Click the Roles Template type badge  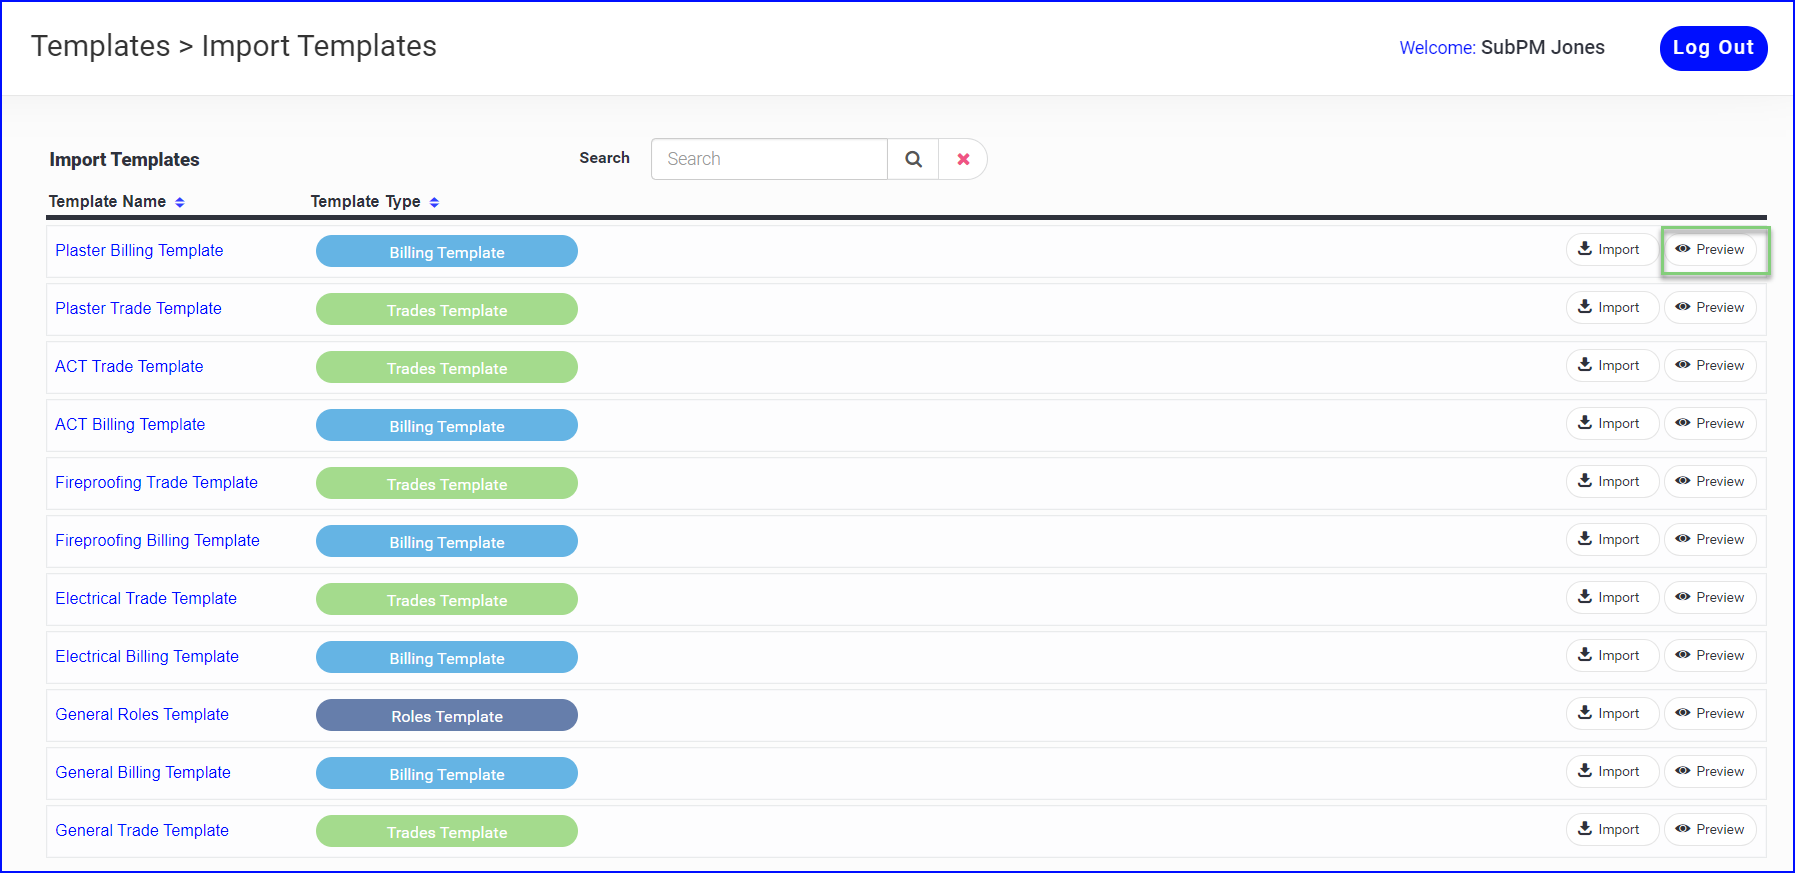coord(447,715)
